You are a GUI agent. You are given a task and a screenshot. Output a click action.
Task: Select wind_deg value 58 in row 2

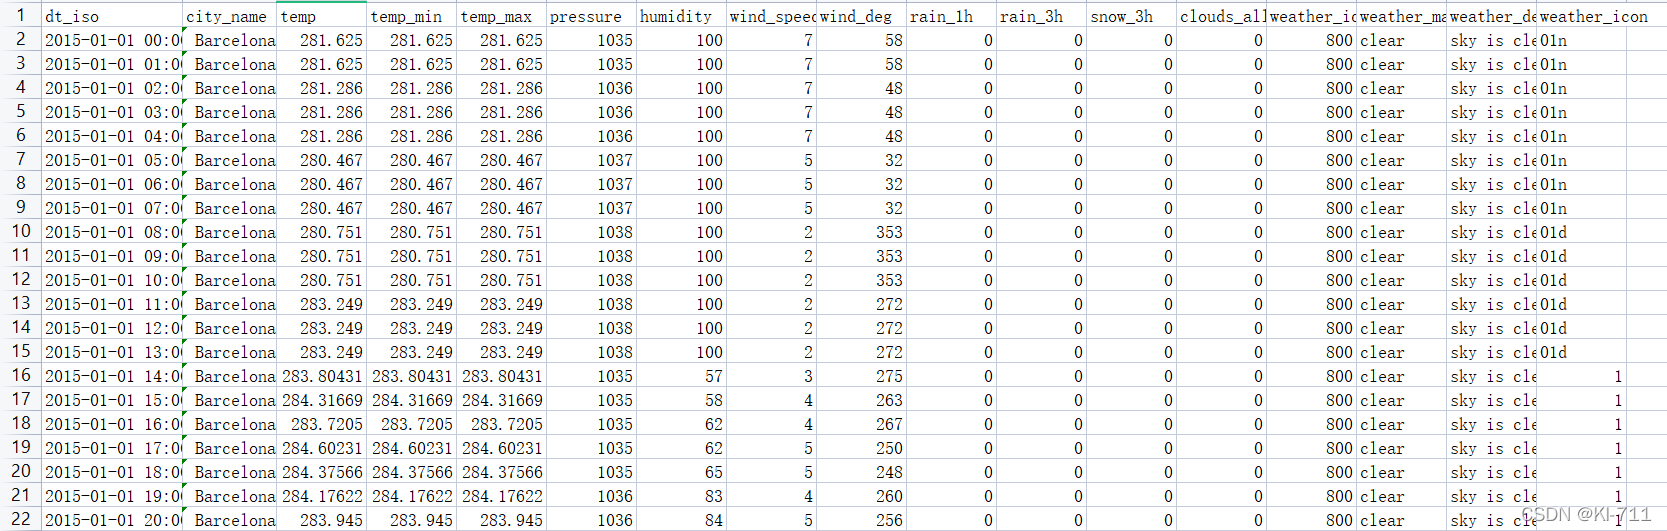coord(861,40)
